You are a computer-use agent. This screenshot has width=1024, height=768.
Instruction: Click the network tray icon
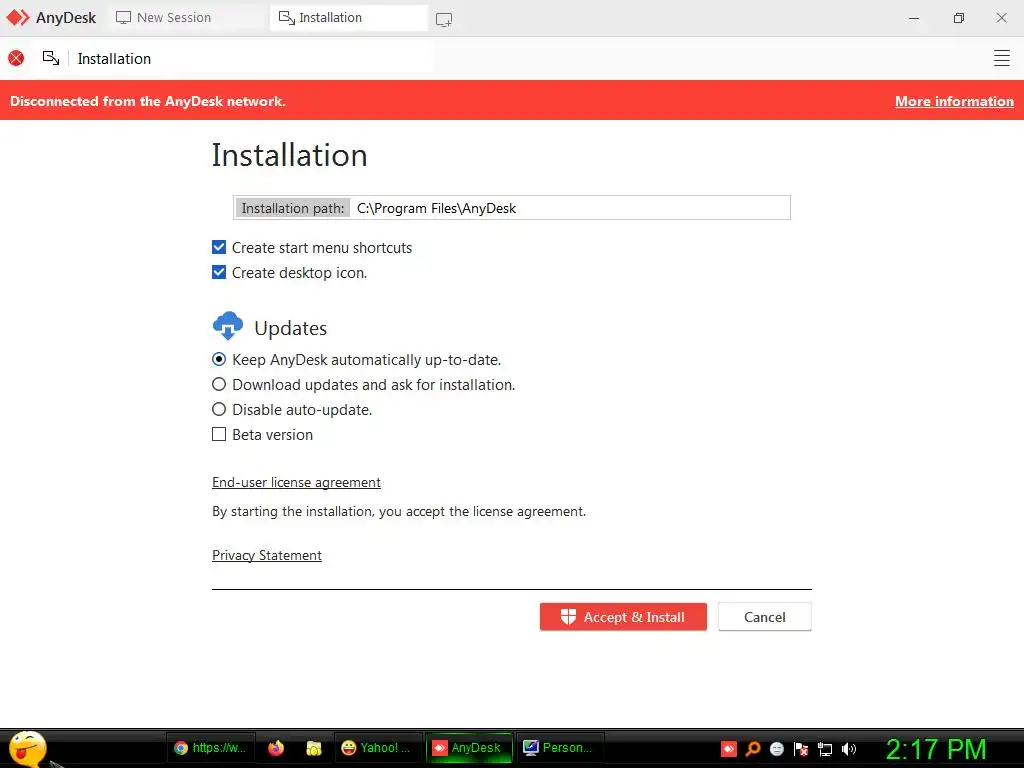click(825, 749)
